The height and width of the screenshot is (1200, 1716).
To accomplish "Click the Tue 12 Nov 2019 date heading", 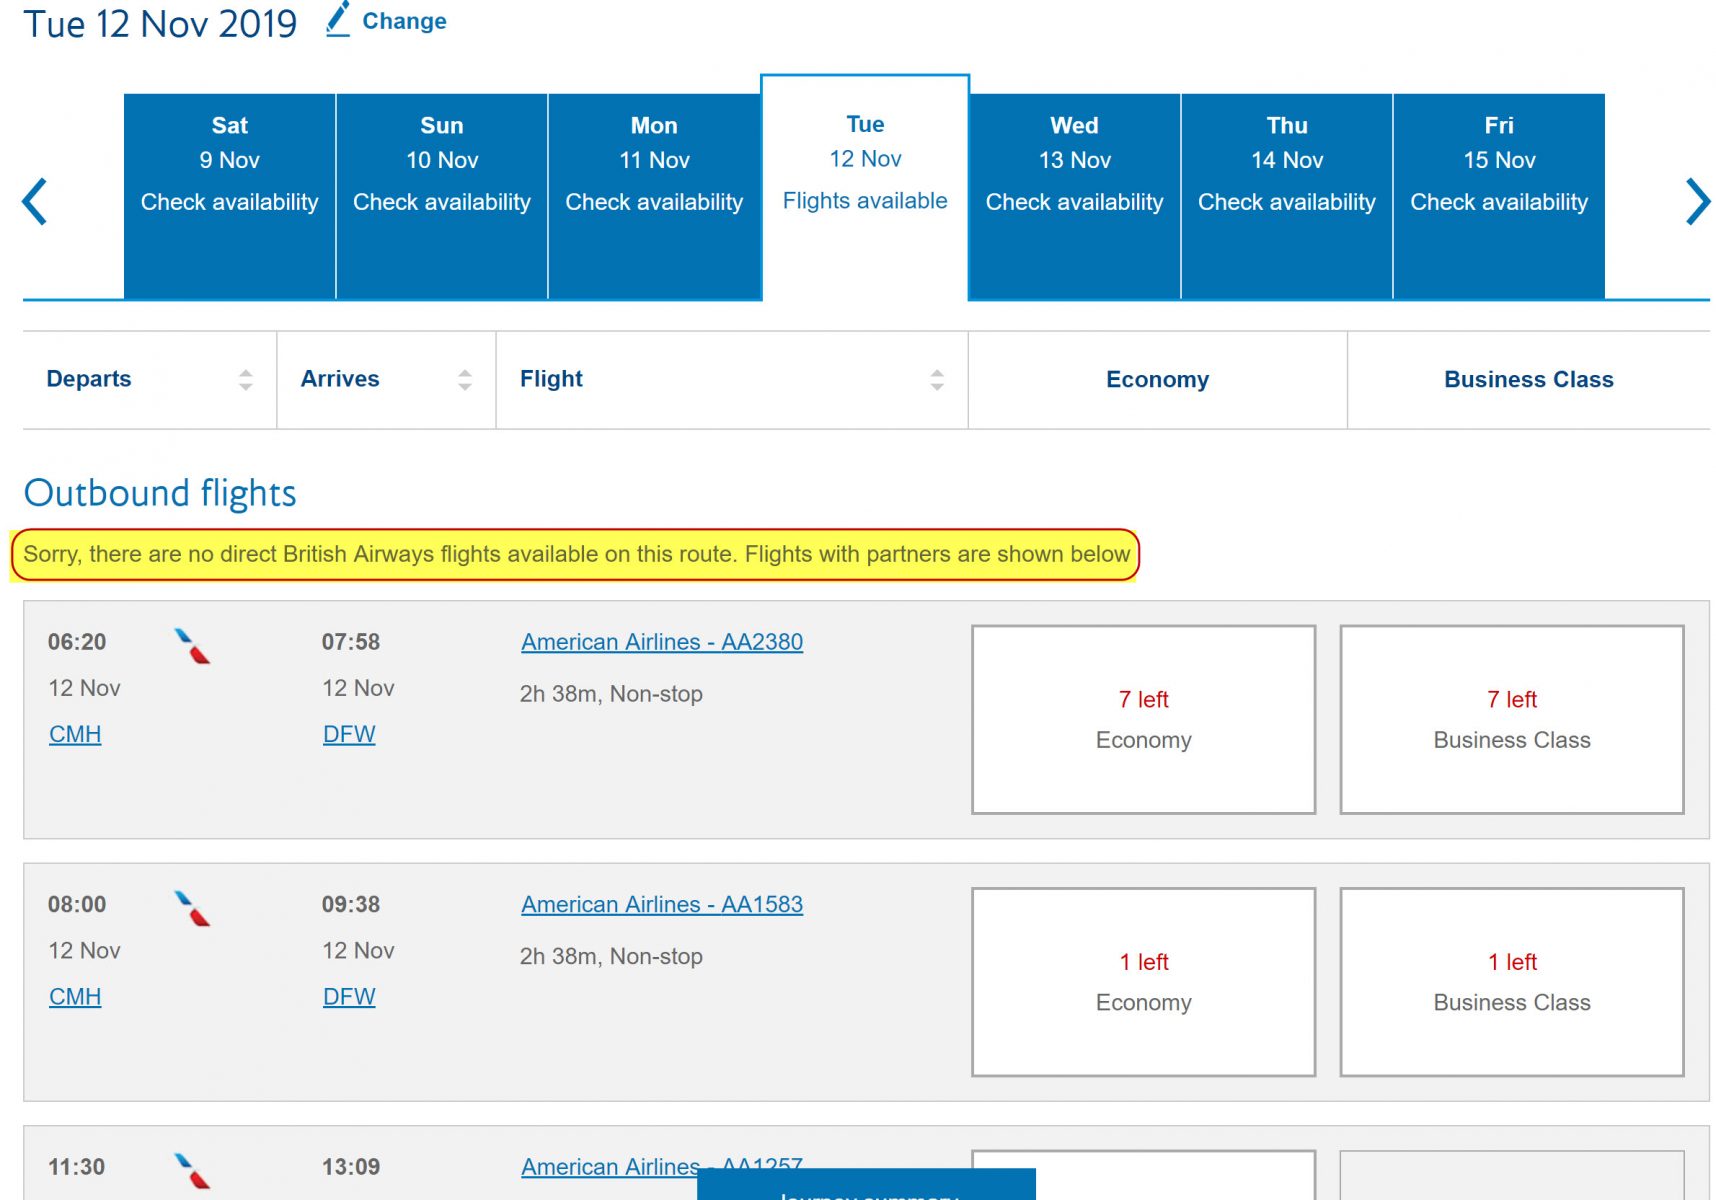I will pos(160,23).
